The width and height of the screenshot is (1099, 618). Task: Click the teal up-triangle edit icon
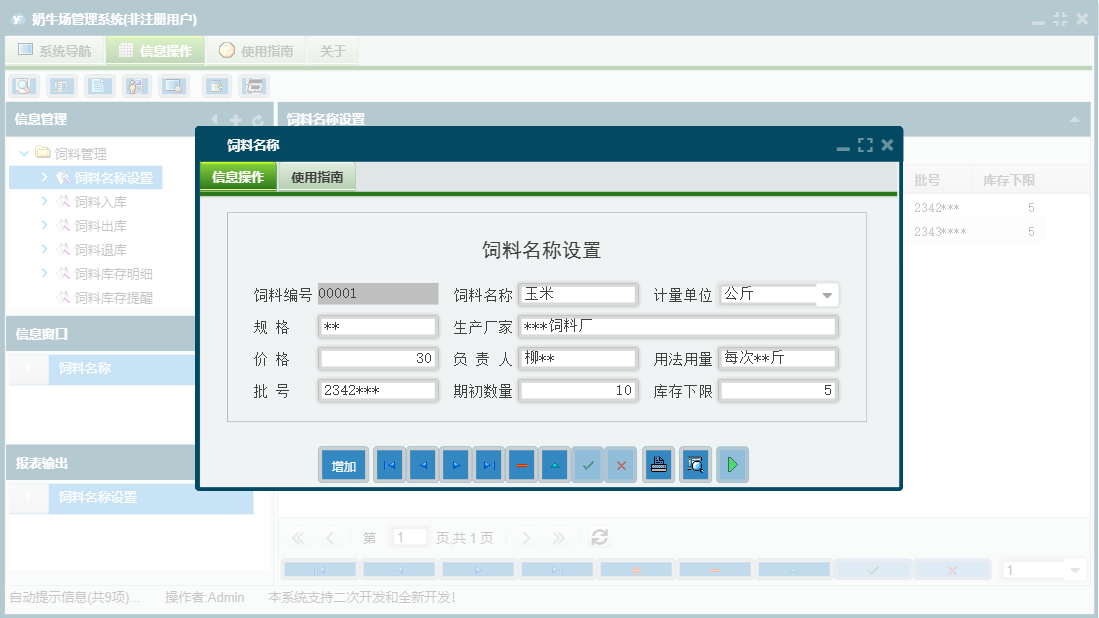pyautogui.click(x=555, y=465)
